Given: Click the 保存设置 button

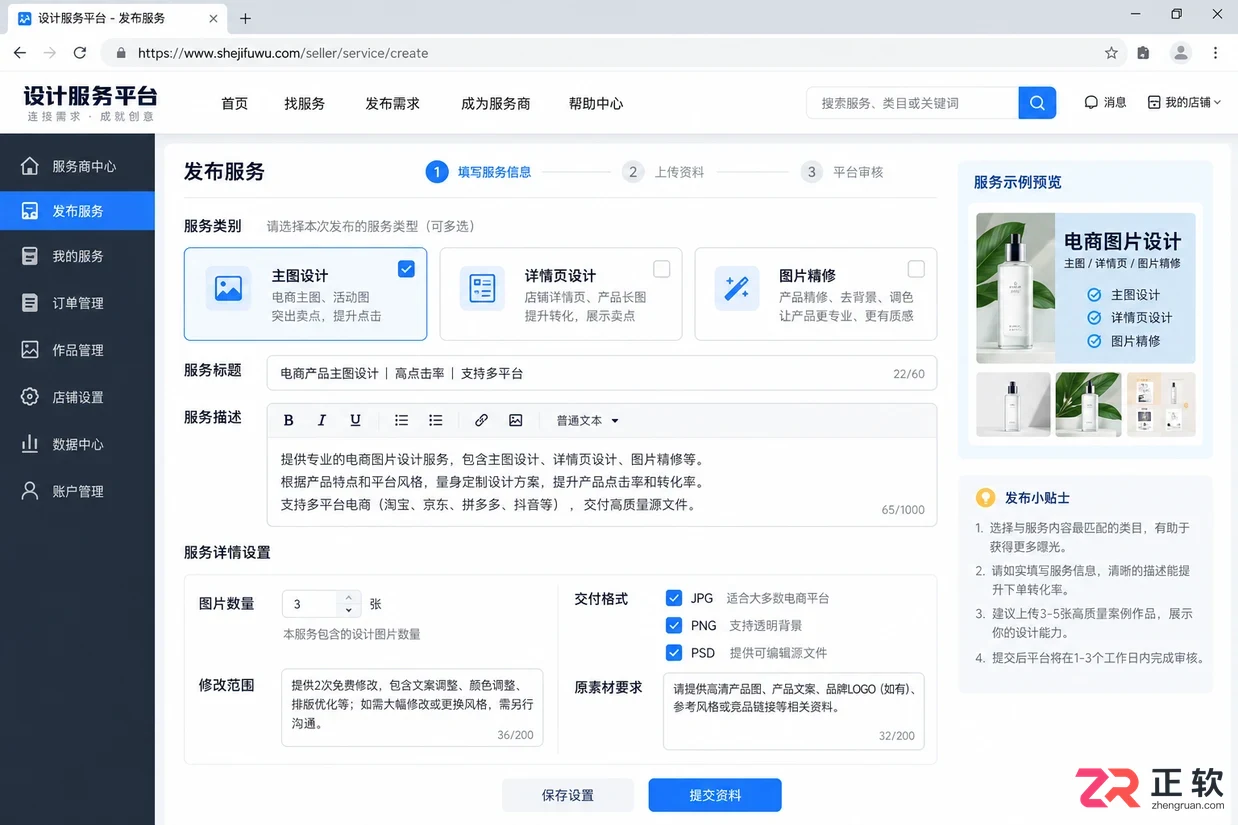Looking at the screenshot, I should (568, 795).
